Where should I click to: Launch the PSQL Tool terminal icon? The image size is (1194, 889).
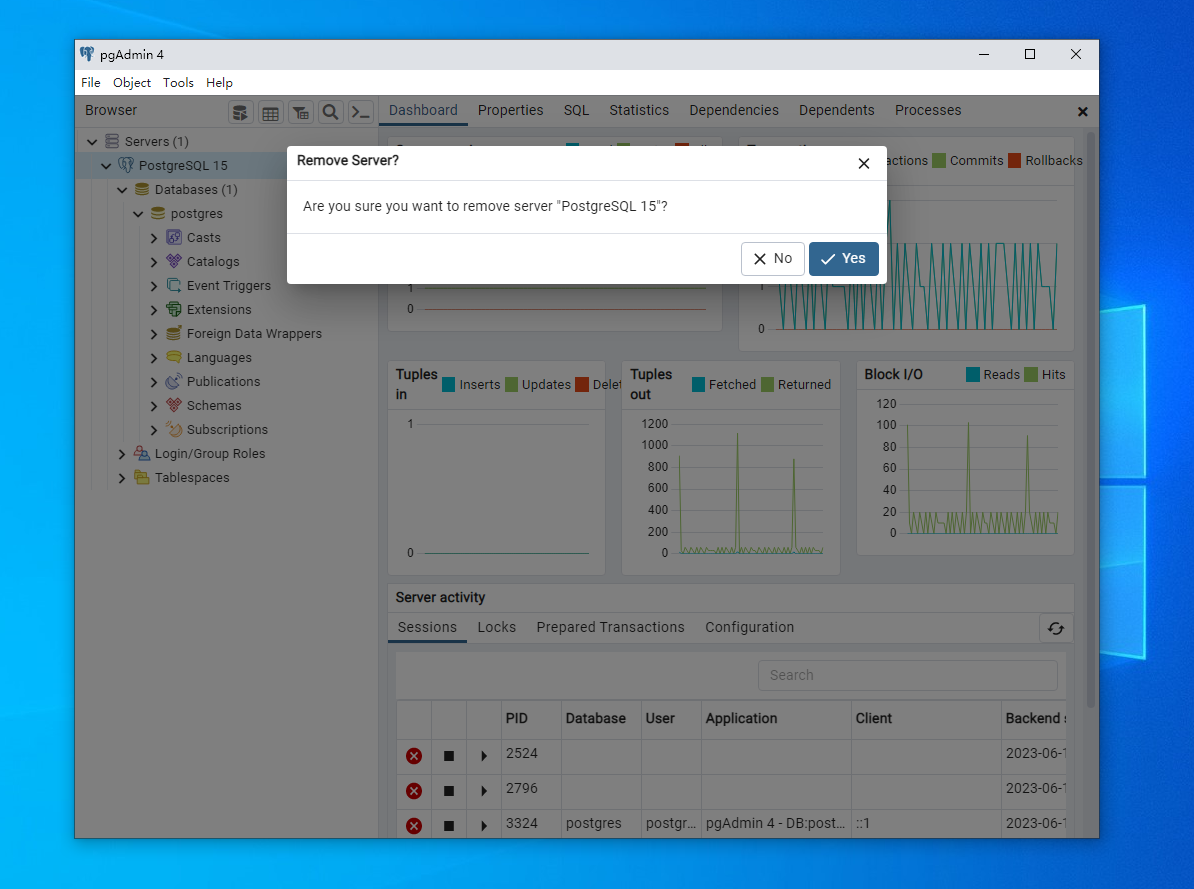coord(360,112)
